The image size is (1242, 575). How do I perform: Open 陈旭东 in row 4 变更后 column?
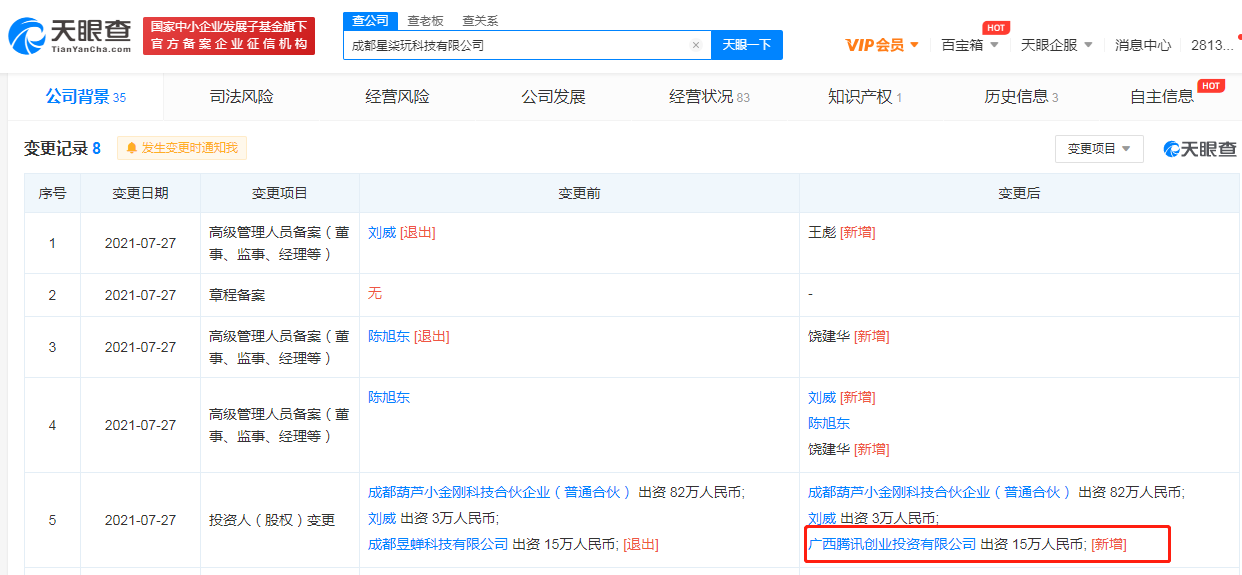click(829, 423)
